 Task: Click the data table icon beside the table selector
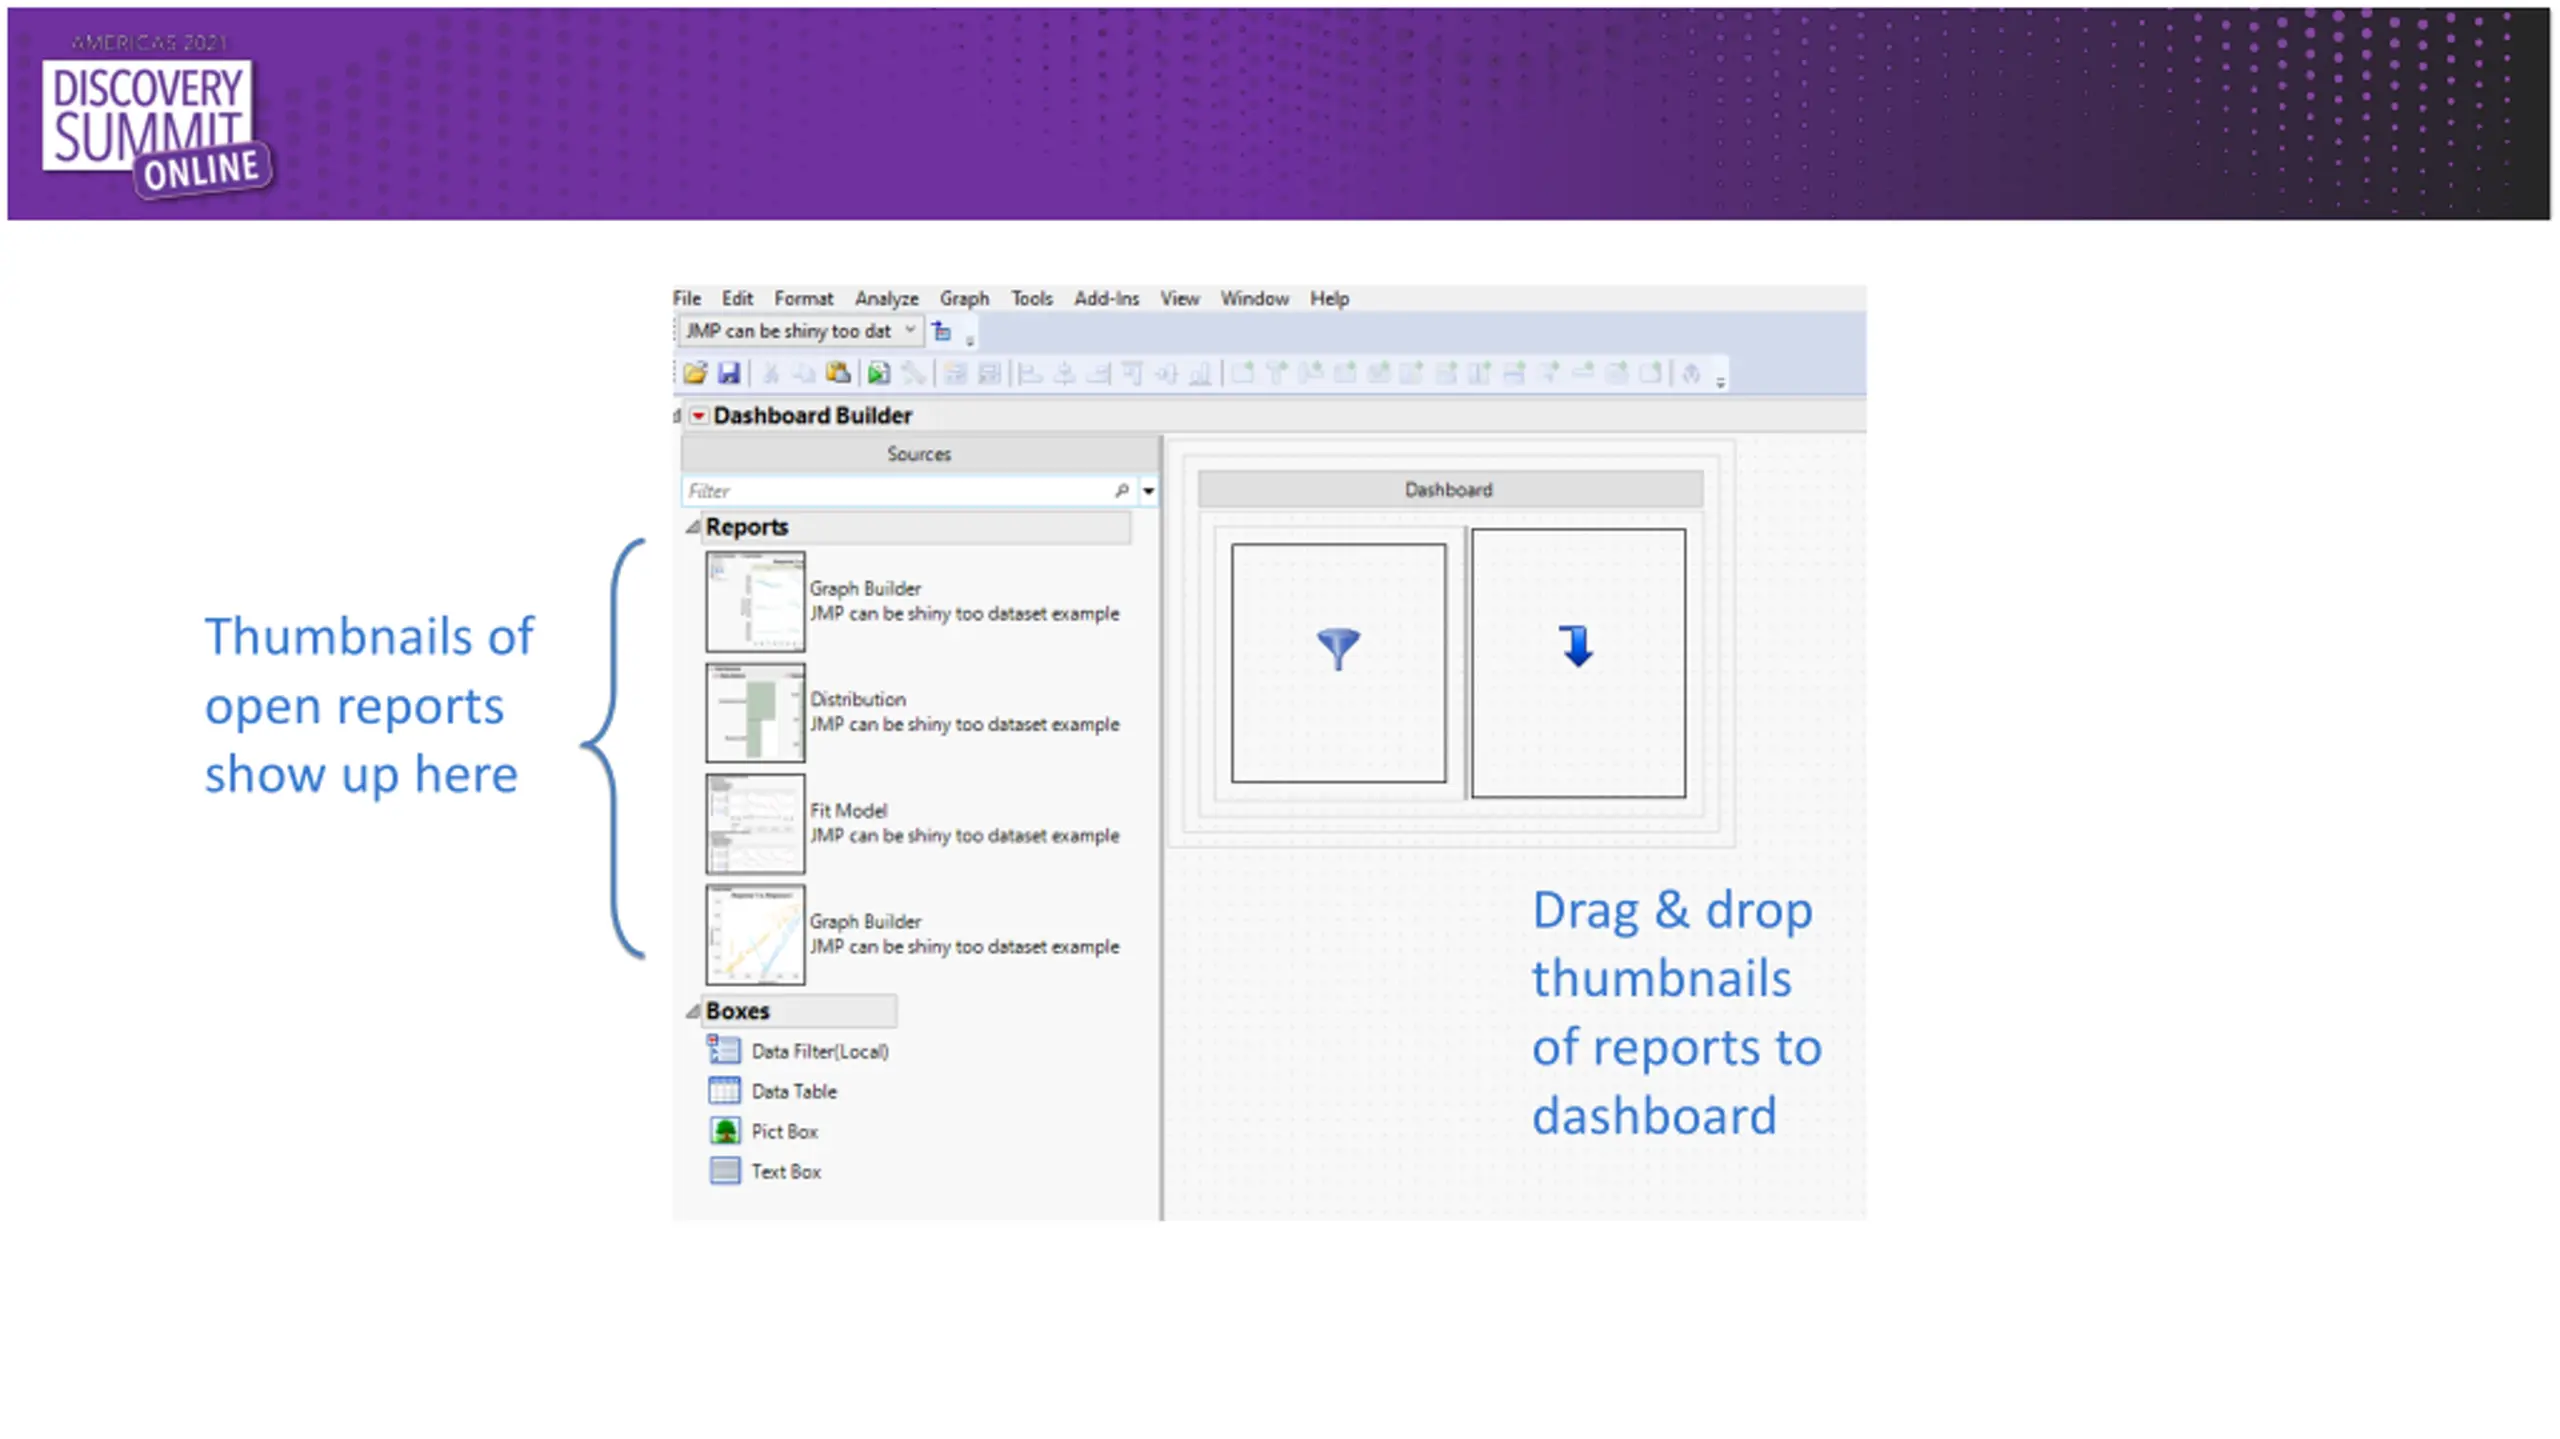click(942, 331)
